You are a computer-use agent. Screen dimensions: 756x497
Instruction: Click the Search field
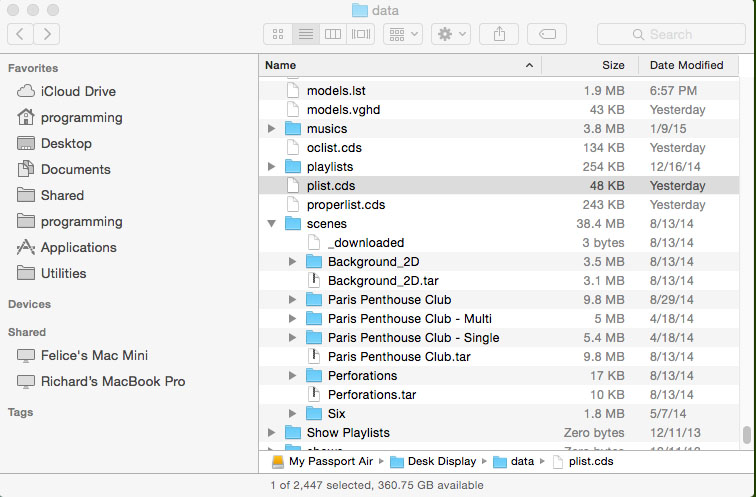click(x=670, y=34)
